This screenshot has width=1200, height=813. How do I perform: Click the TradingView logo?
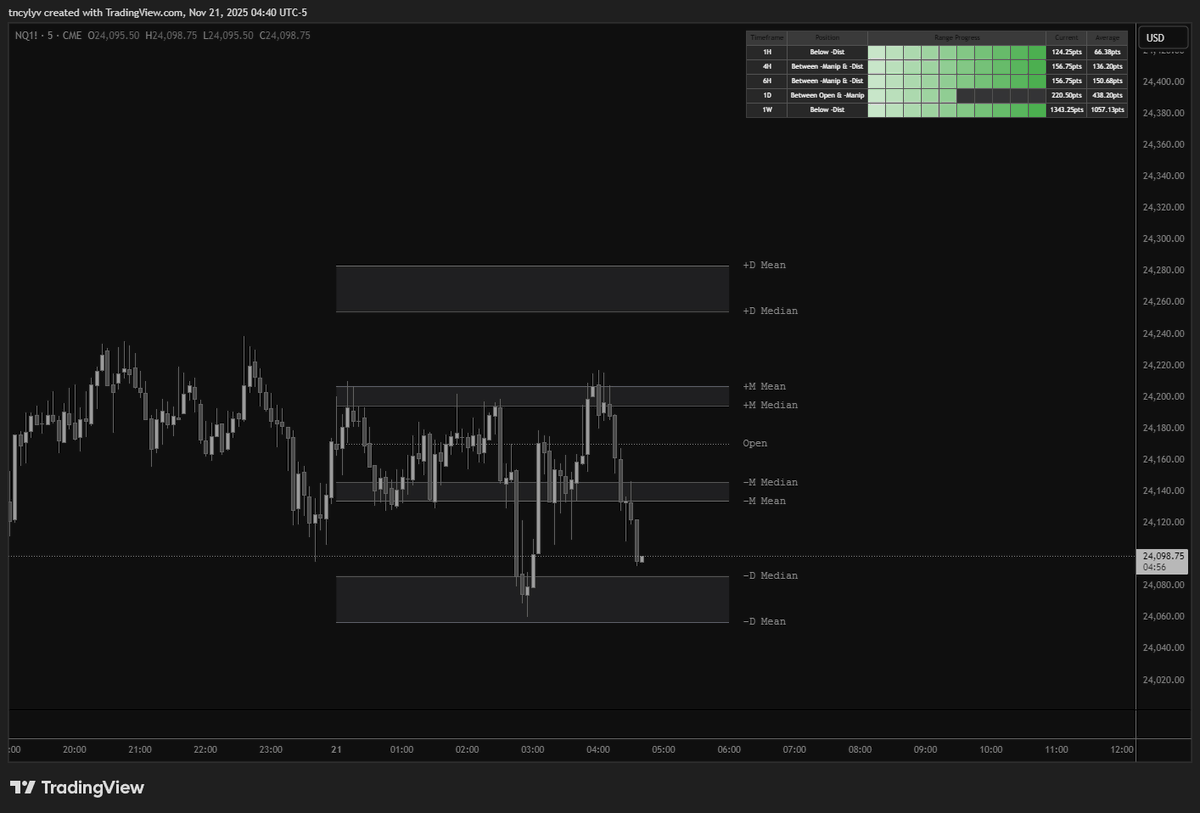pyautogui.click(x=77, y=788)
